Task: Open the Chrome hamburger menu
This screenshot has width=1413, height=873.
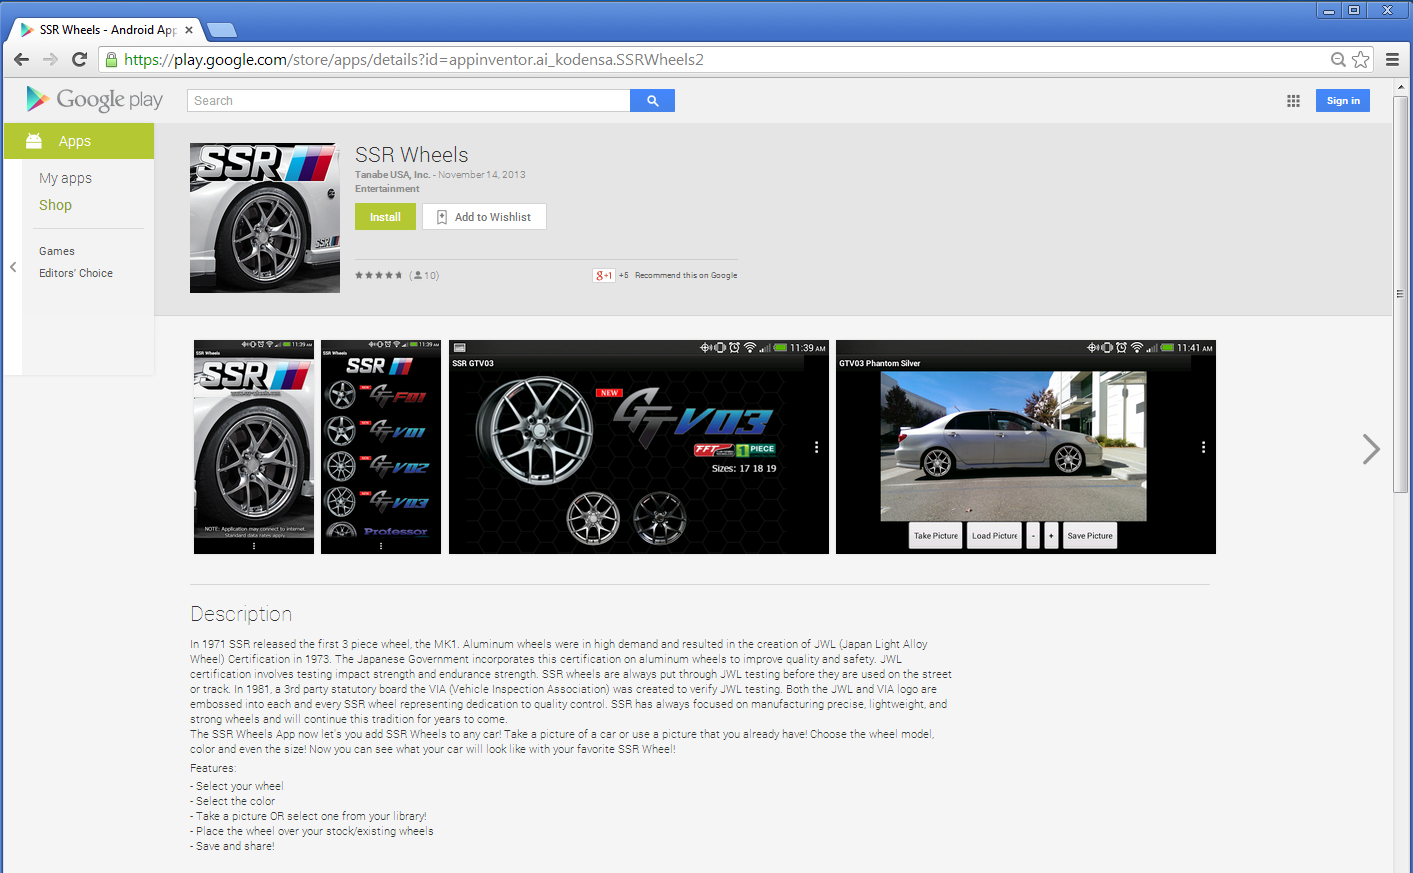Action: click(1392, 60)
